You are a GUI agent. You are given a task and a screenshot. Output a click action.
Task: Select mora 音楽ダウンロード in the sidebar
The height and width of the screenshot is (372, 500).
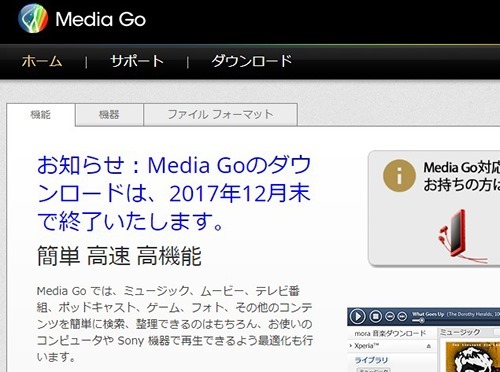point(390,333)
